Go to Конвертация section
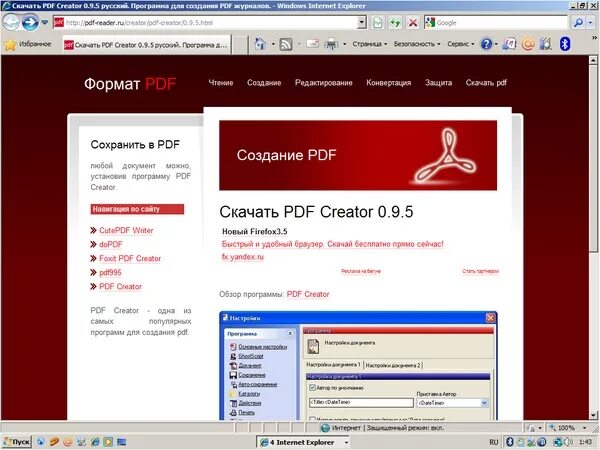600x450 pixels. pyautogui.click(x=389, y=83)
